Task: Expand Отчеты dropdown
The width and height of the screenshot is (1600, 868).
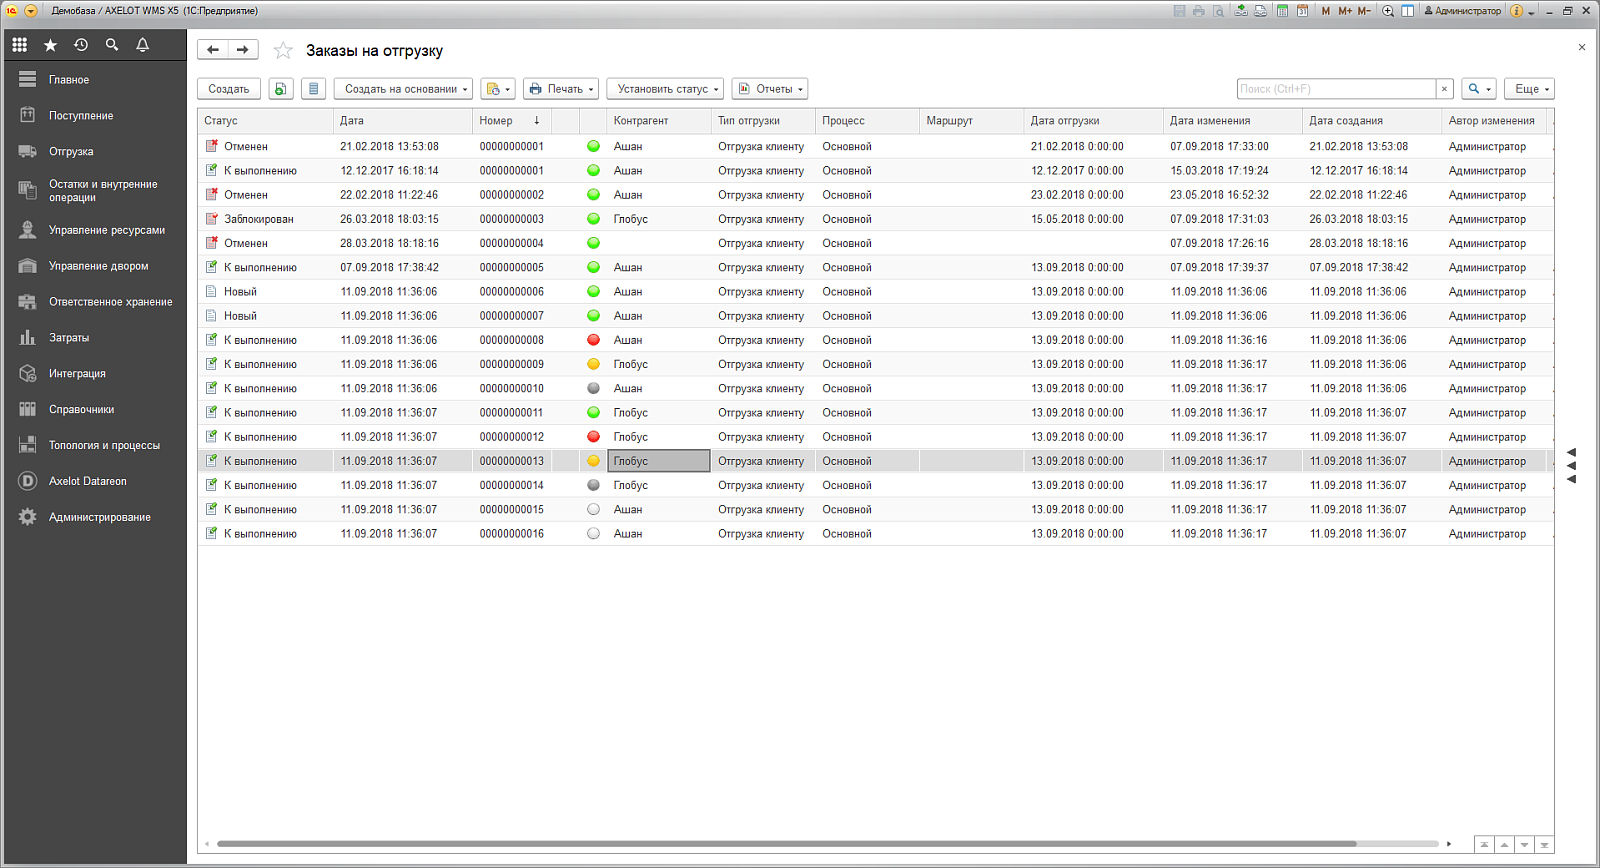Action: [770, 89]
